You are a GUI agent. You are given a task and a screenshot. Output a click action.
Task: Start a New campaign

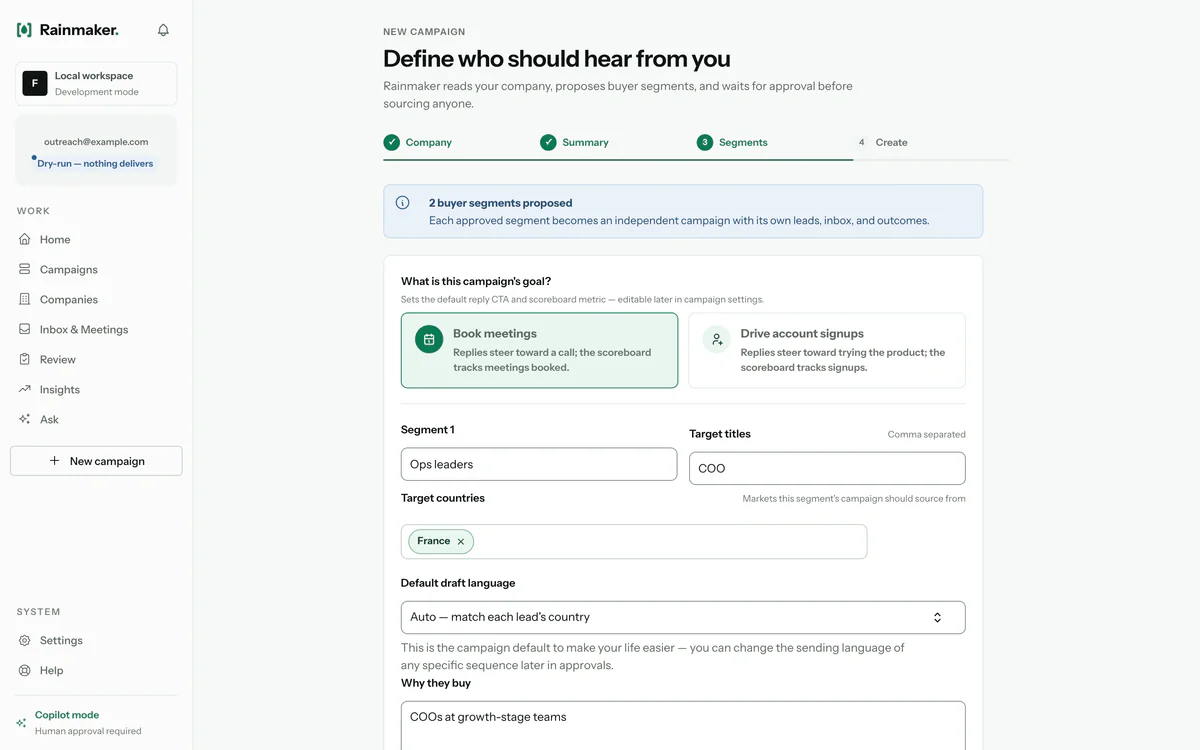[96, 461]
